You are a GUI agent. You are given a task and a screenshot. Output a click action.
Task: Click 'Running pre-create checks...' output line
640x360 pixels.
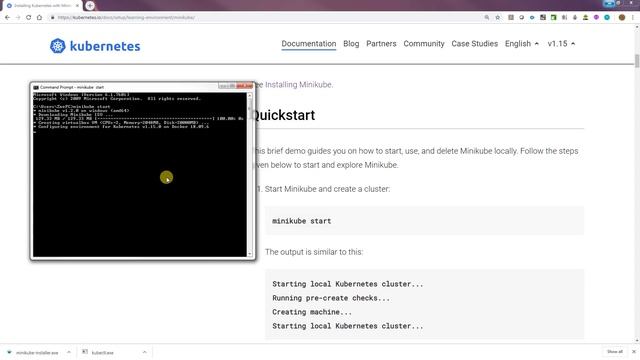331,298
